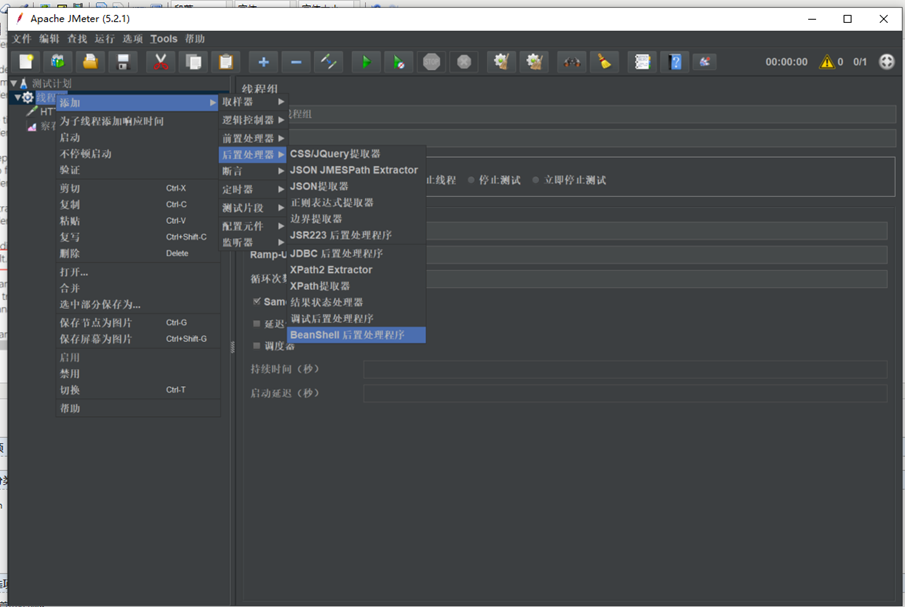Collapse the 测试计划 tree arrow

click(14, 83)
